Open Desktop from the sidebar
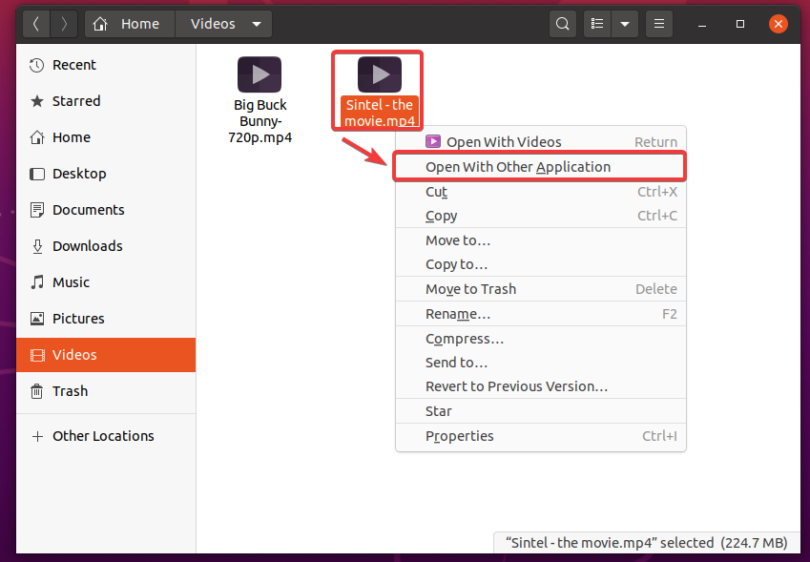 (106, 174)
